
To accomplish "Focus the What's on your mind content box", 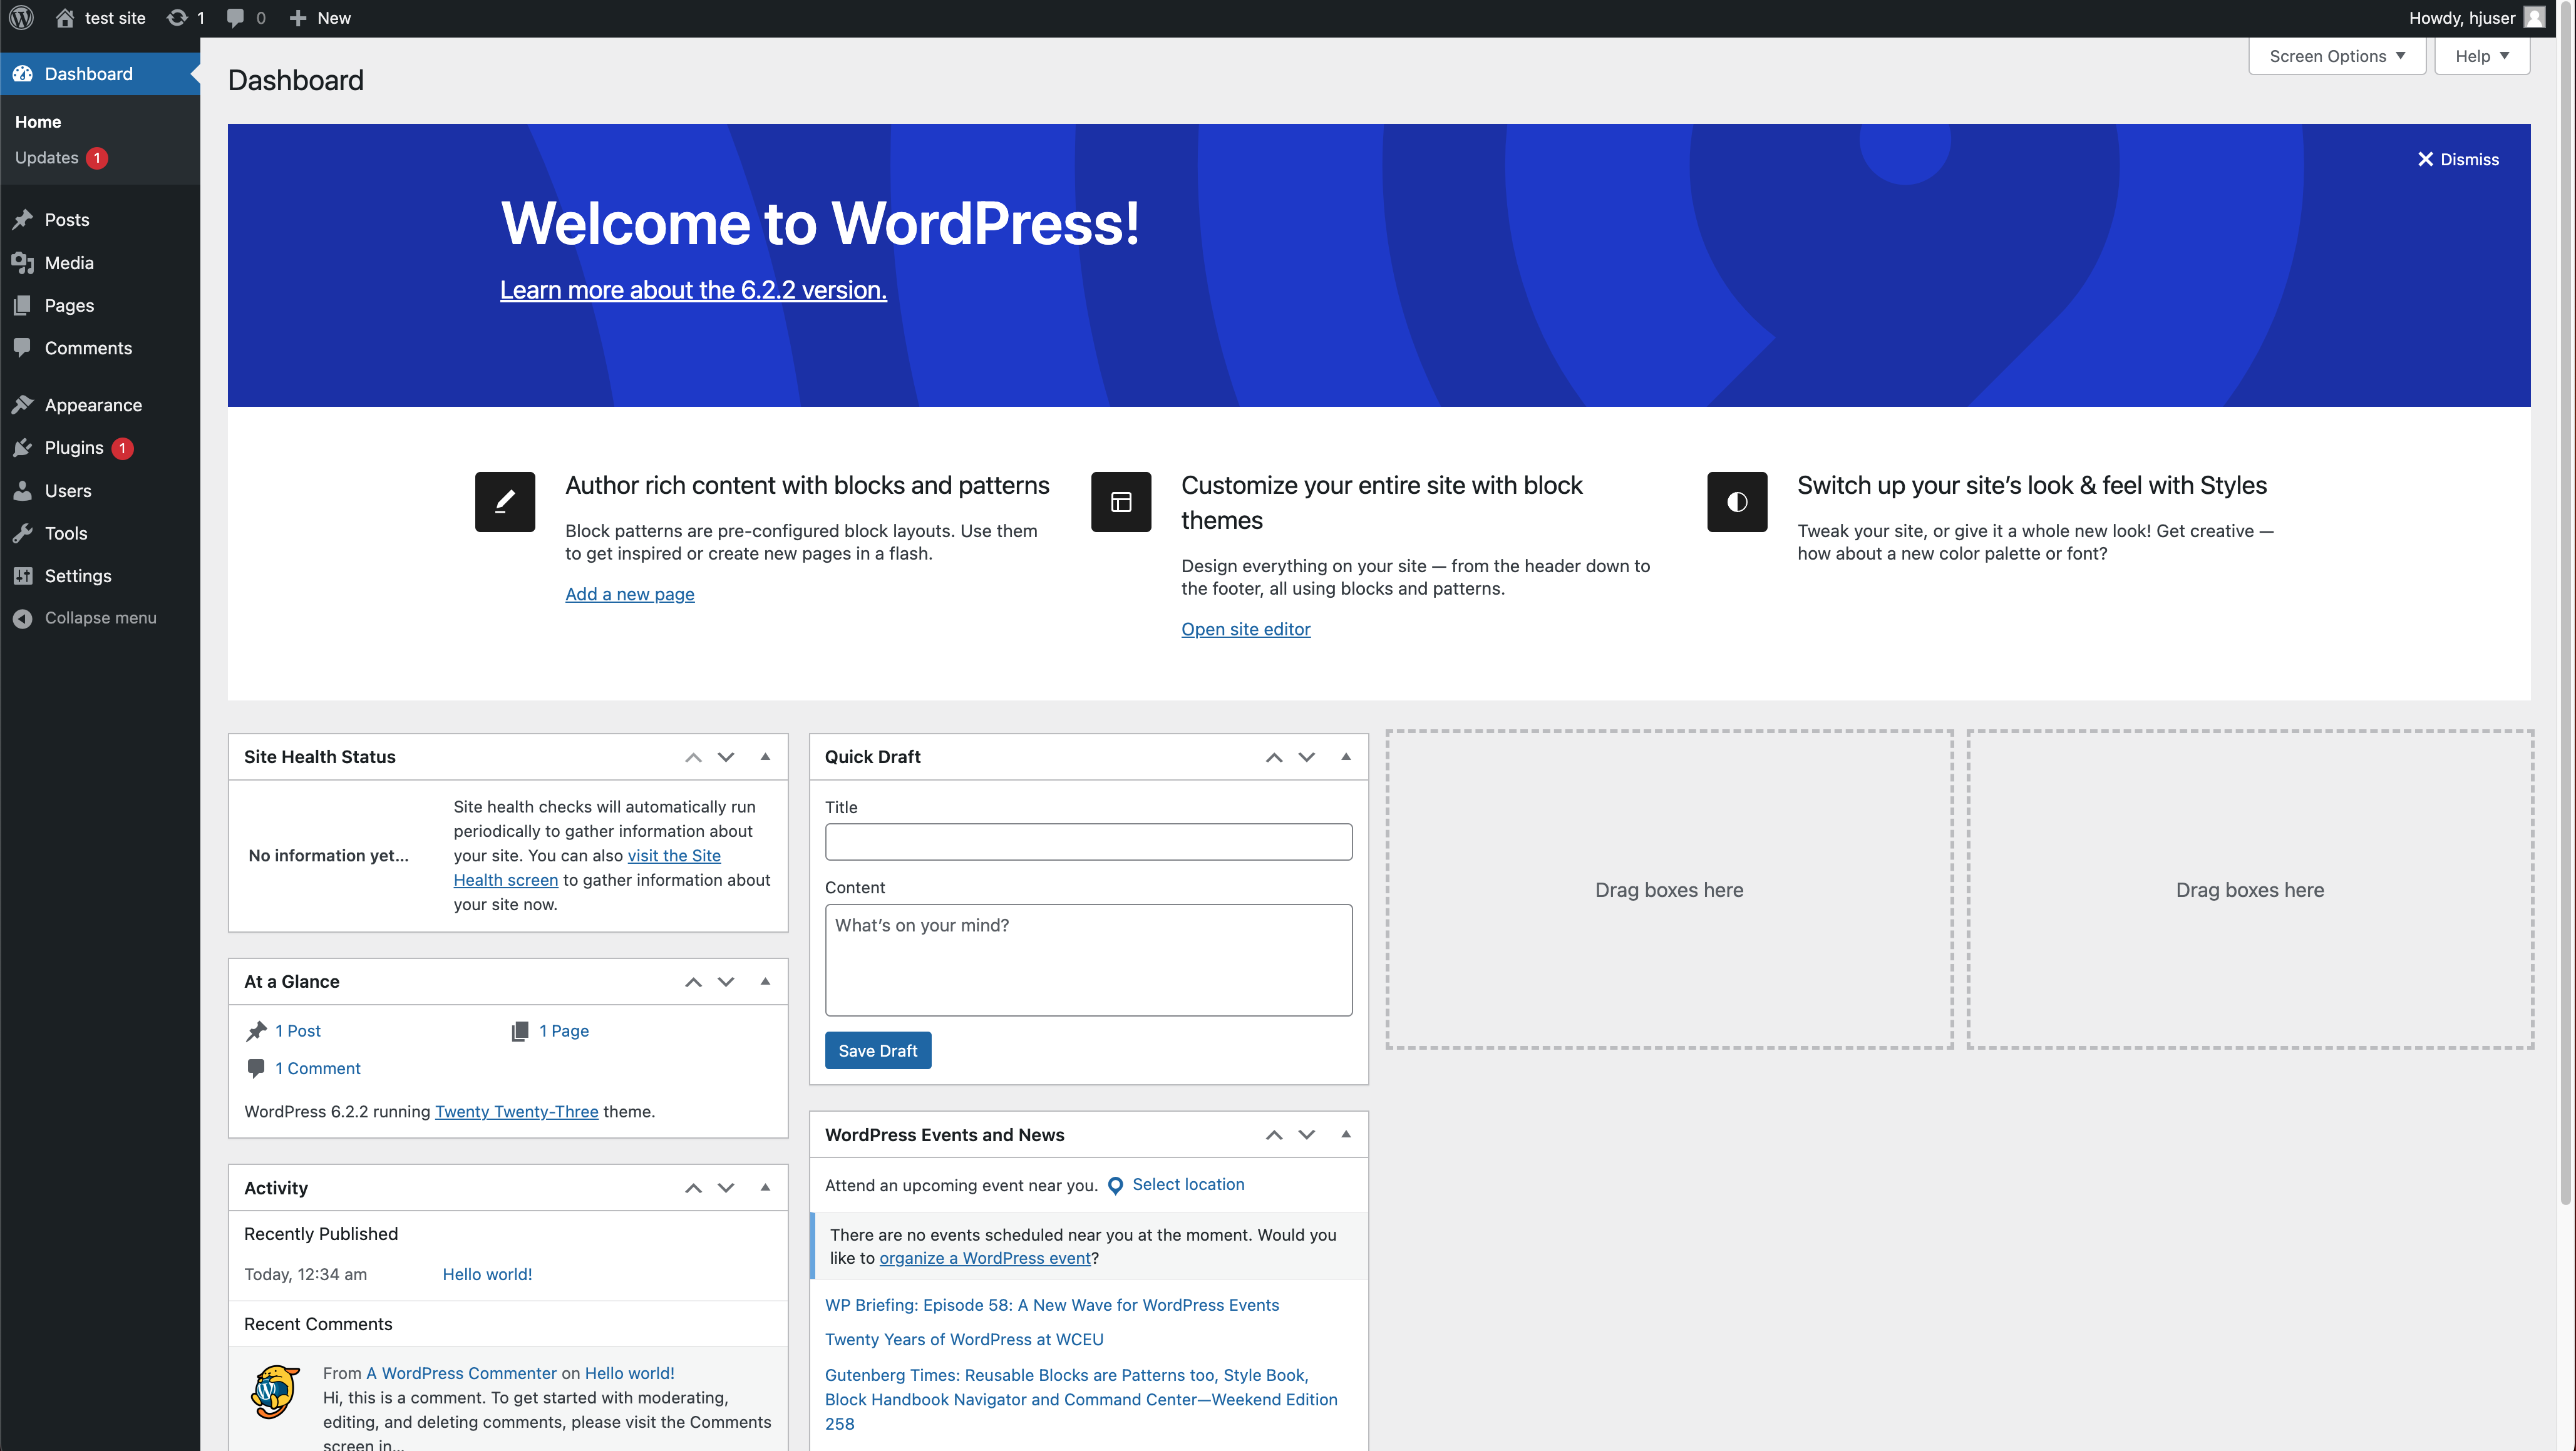I will pyautogui.click(x=1088, y=960).
